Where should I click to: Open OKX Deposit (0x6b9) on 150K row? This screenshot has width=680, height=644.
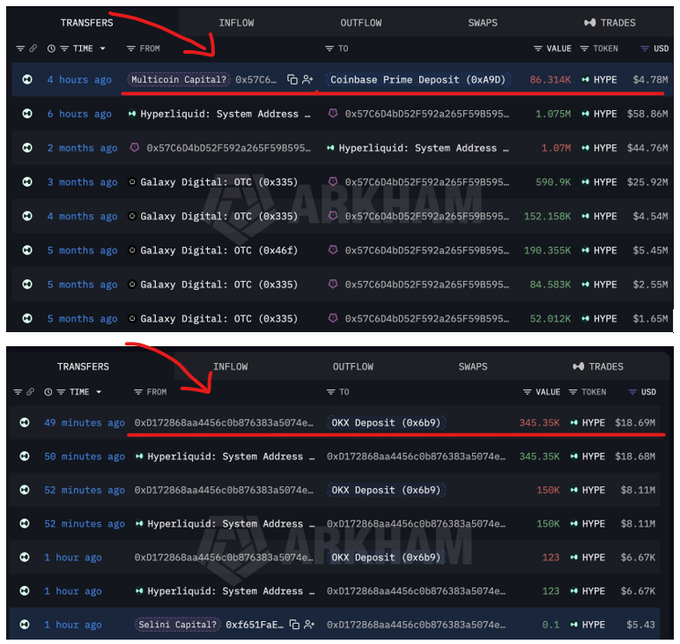(386, 490)
